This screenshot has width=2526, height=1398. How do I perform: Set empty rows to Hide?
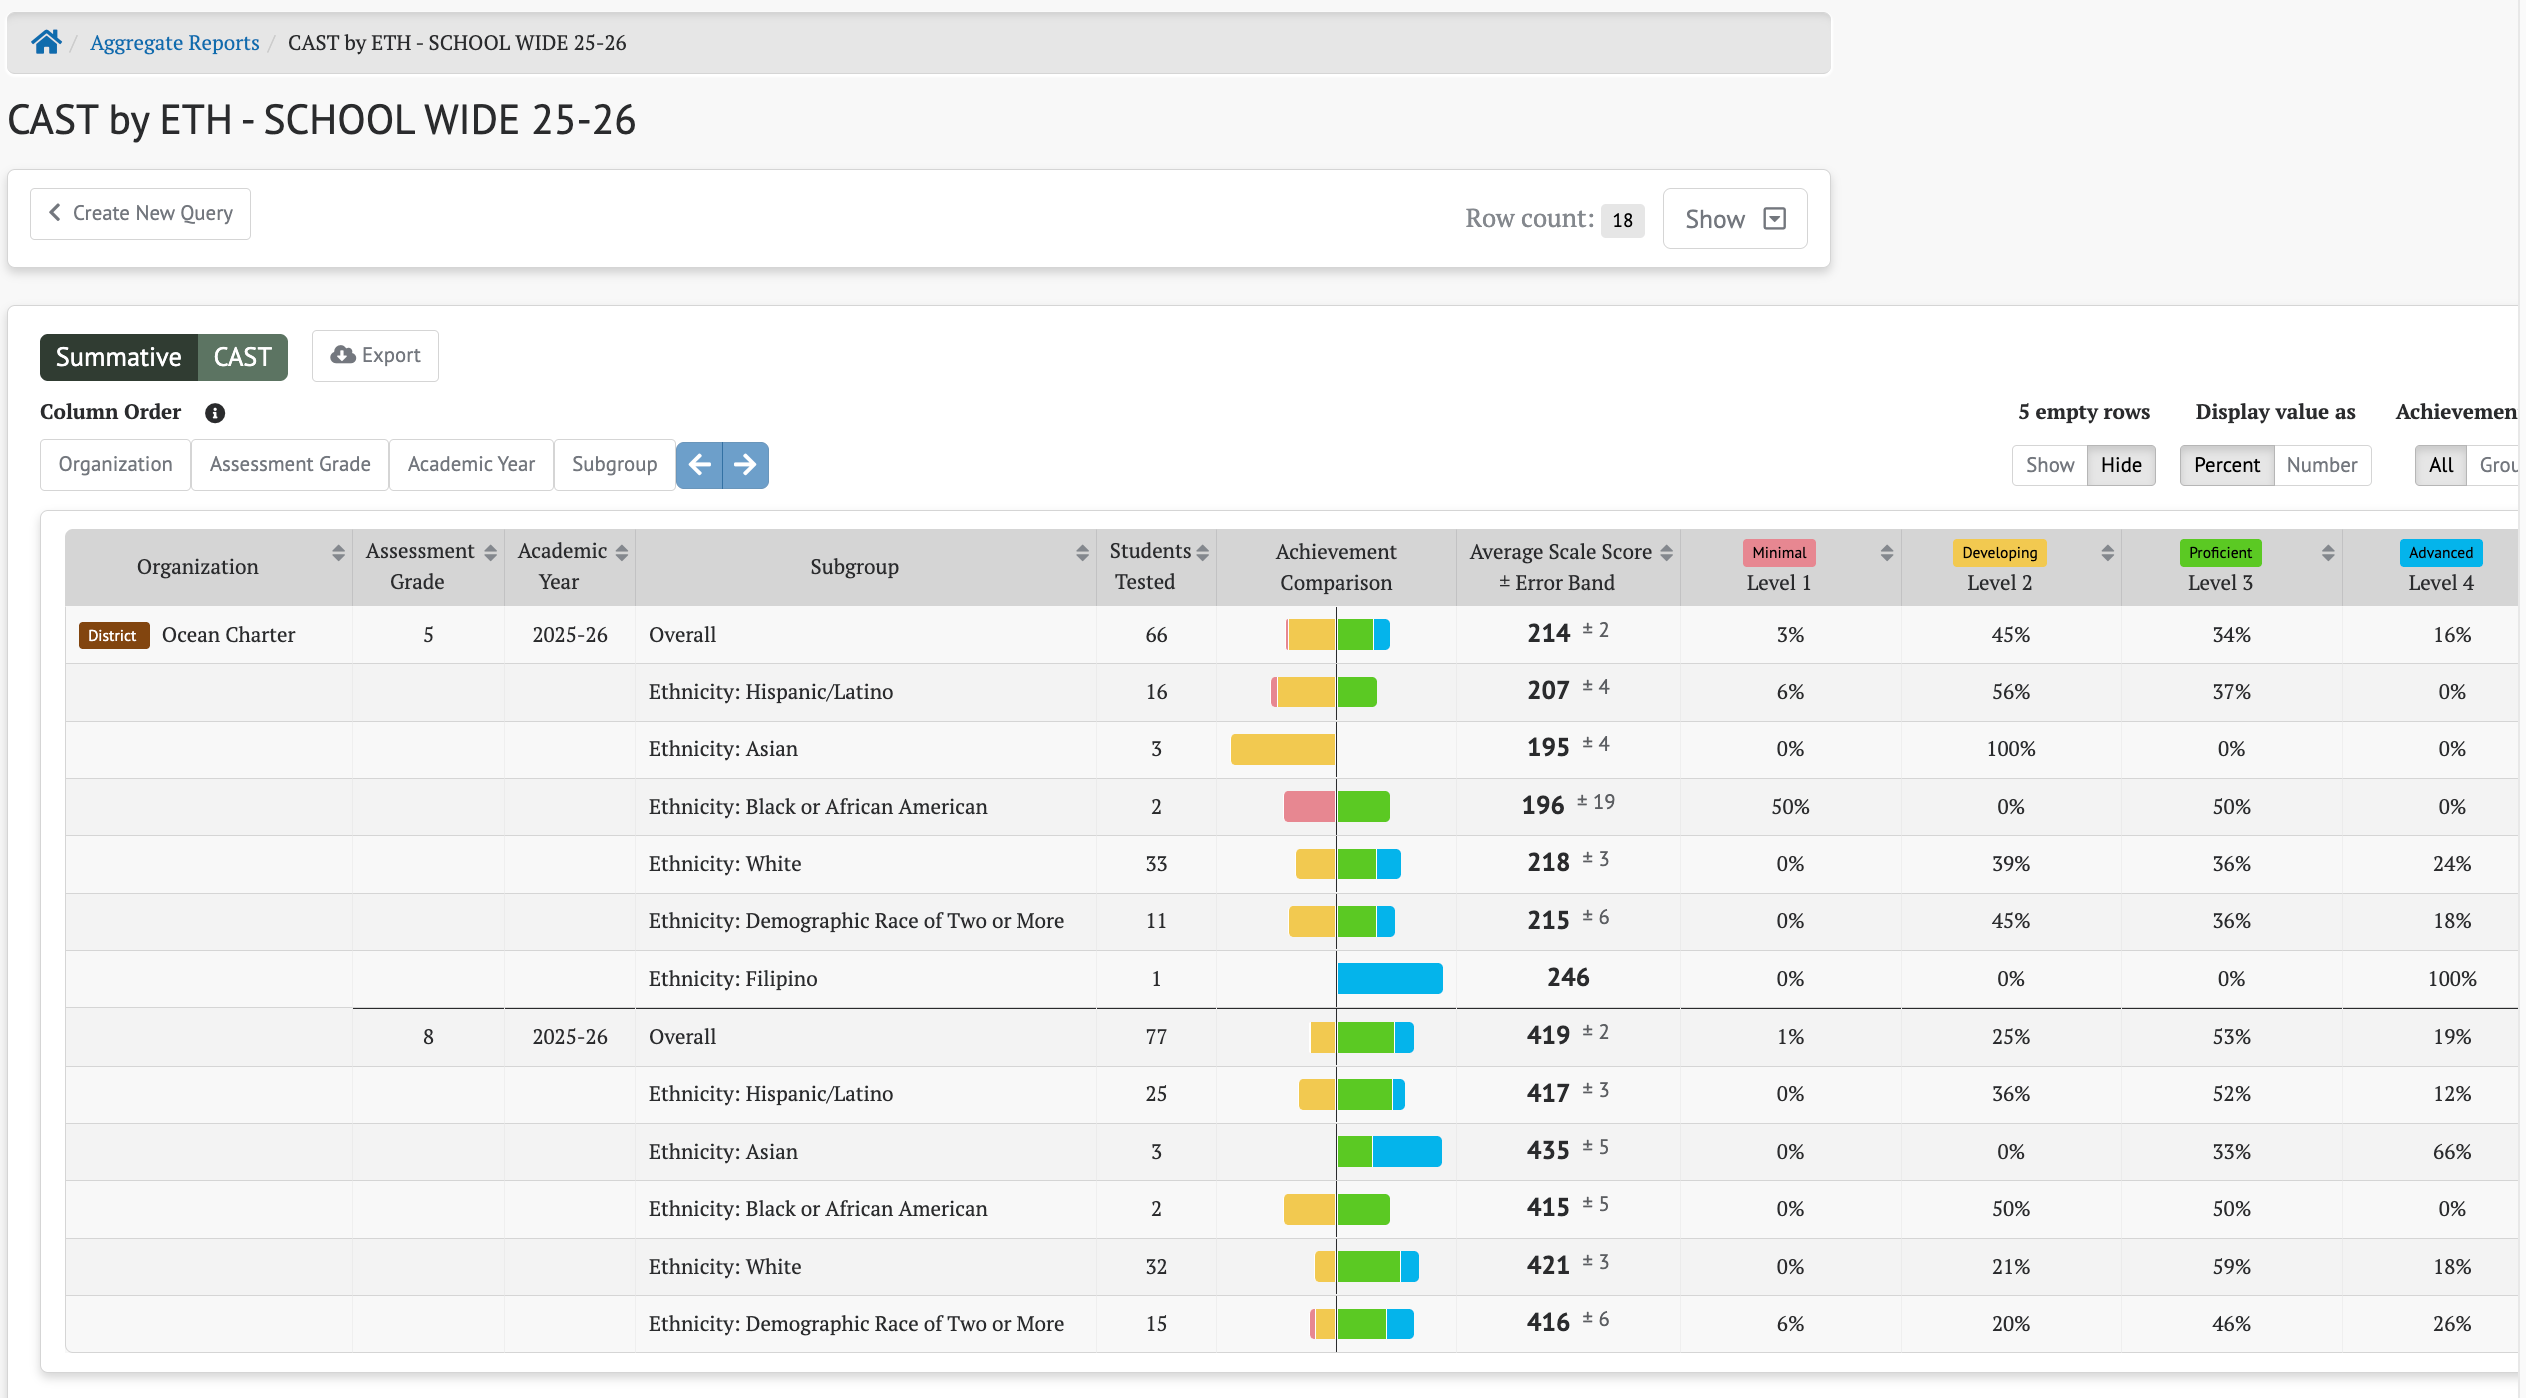tap(2121, 465)
